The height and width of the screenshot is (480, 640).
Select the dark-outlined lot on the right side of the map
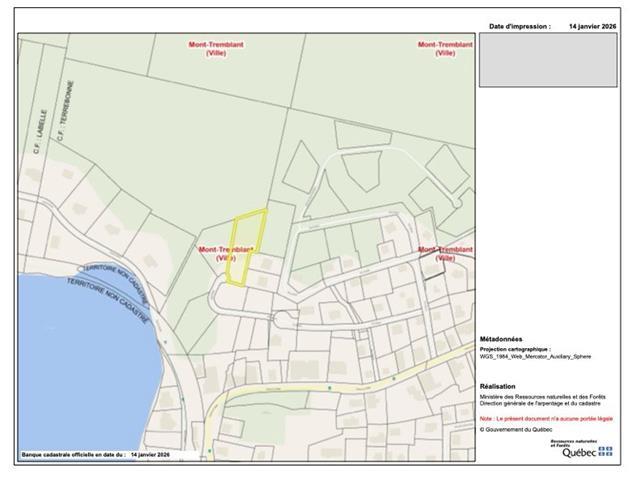pos(432,264)
